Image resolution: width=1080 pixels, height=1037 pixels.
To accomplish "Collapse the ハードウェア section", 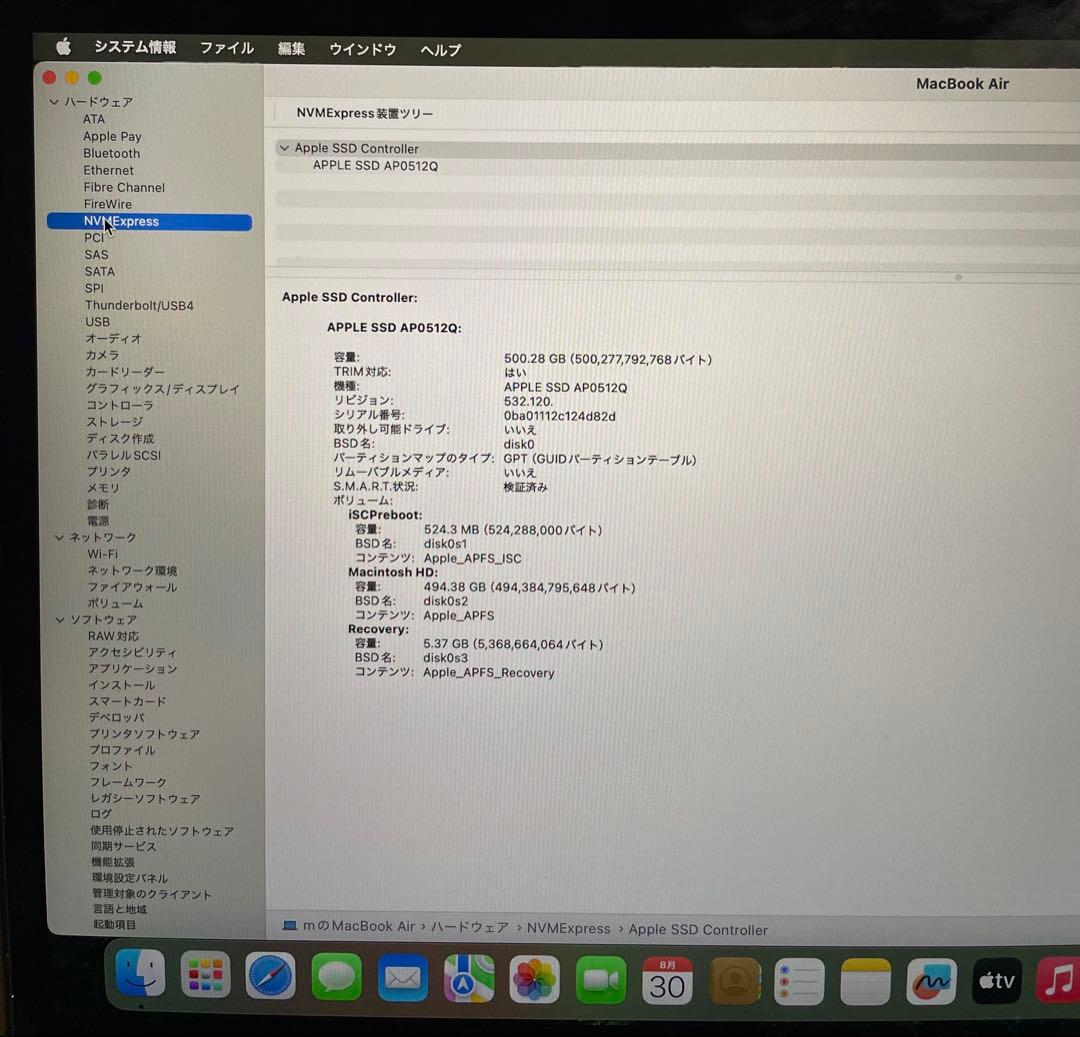I will click(54, 101).
